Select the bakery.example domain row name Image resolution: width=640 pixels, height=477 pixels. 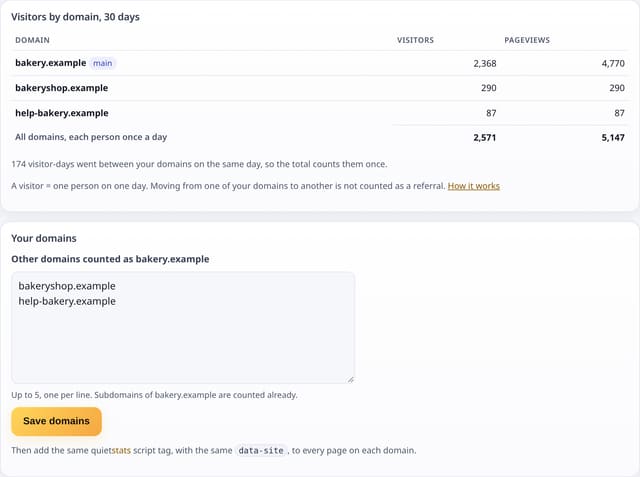click(51, 63)
